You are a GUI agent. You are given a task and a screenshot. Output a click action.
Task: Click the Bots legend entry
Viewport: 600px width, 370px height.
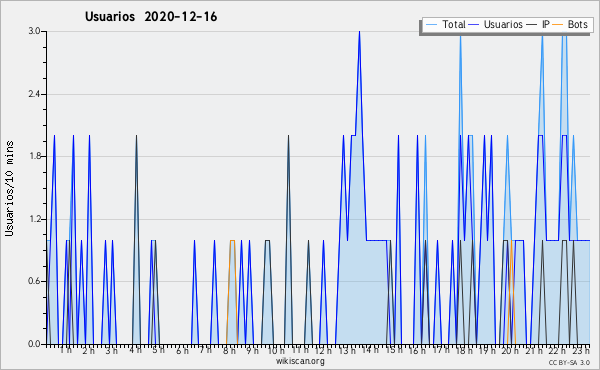pos(570,24)
